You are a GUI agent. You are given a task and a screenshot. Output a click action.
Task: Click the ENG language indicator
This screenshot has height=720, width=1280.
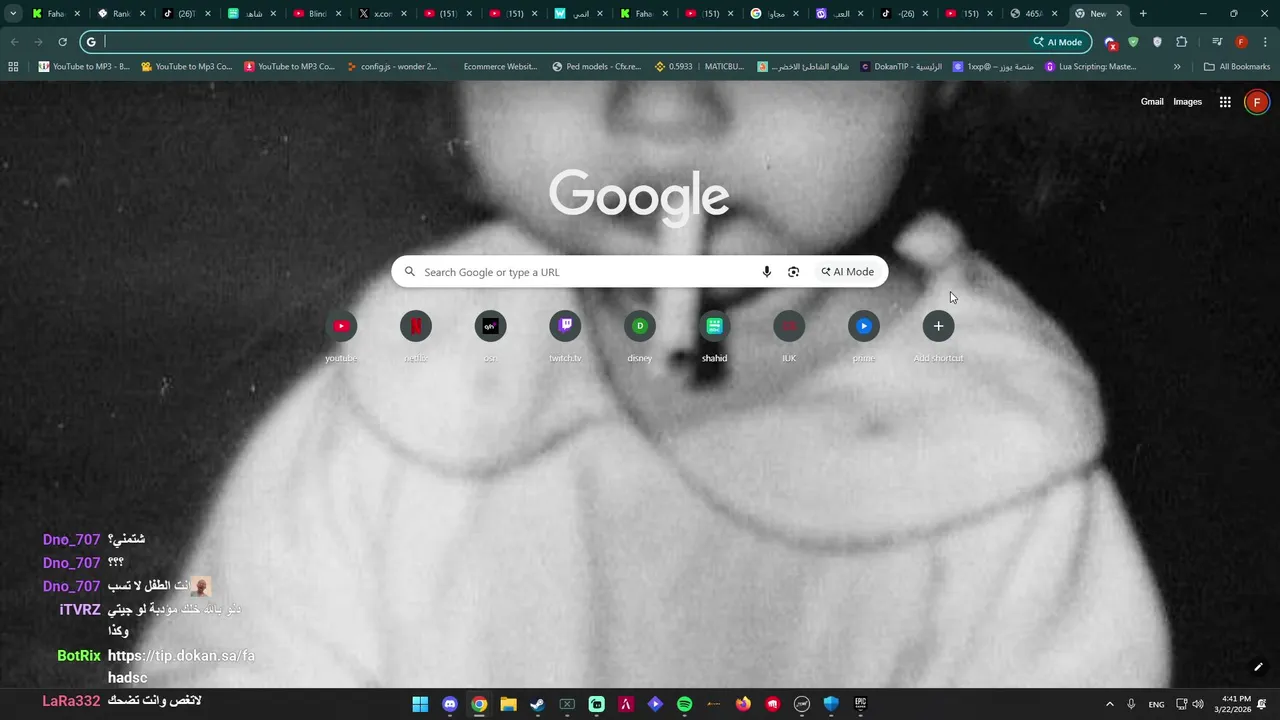[1156, 704]
